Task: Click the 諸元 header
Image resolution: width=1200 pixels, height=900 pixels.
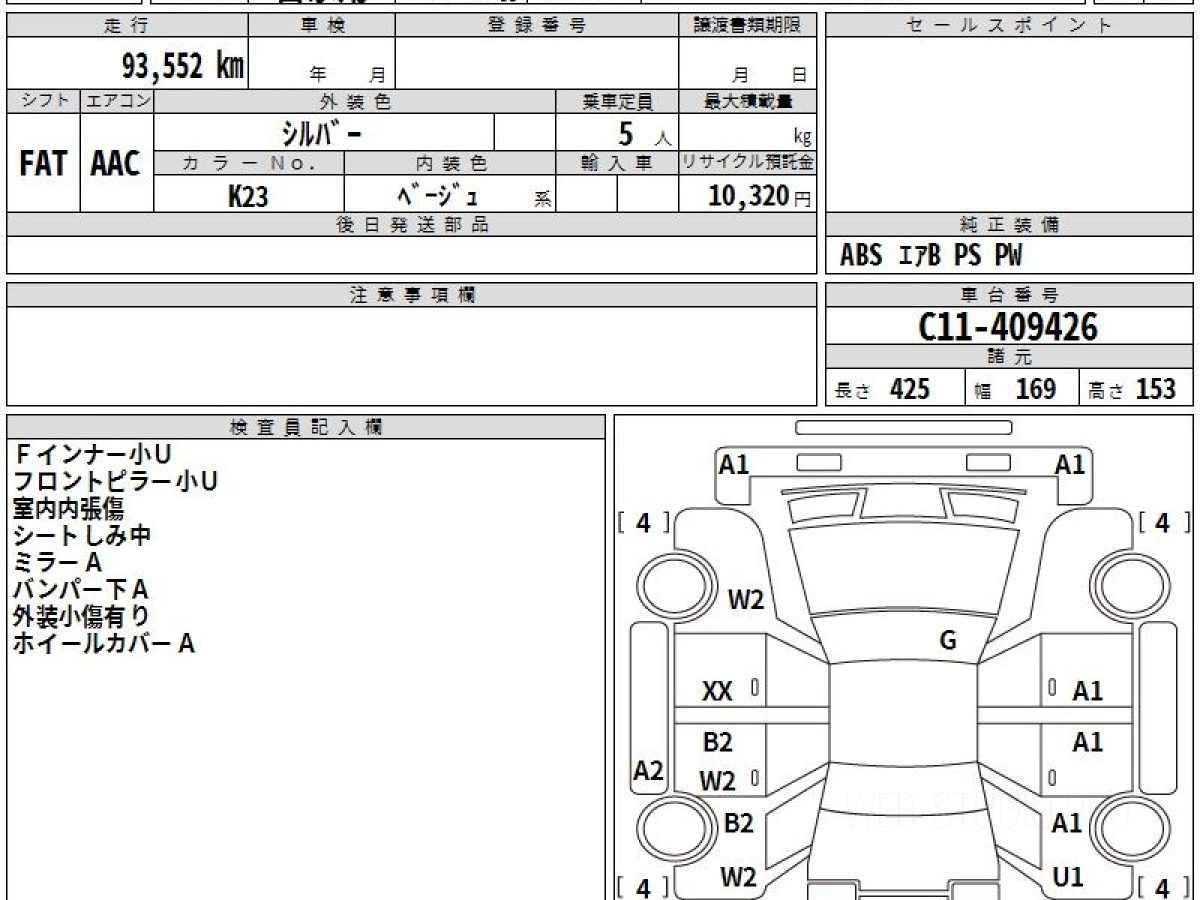Action: pyautogui.click(x=1010, y=357)
